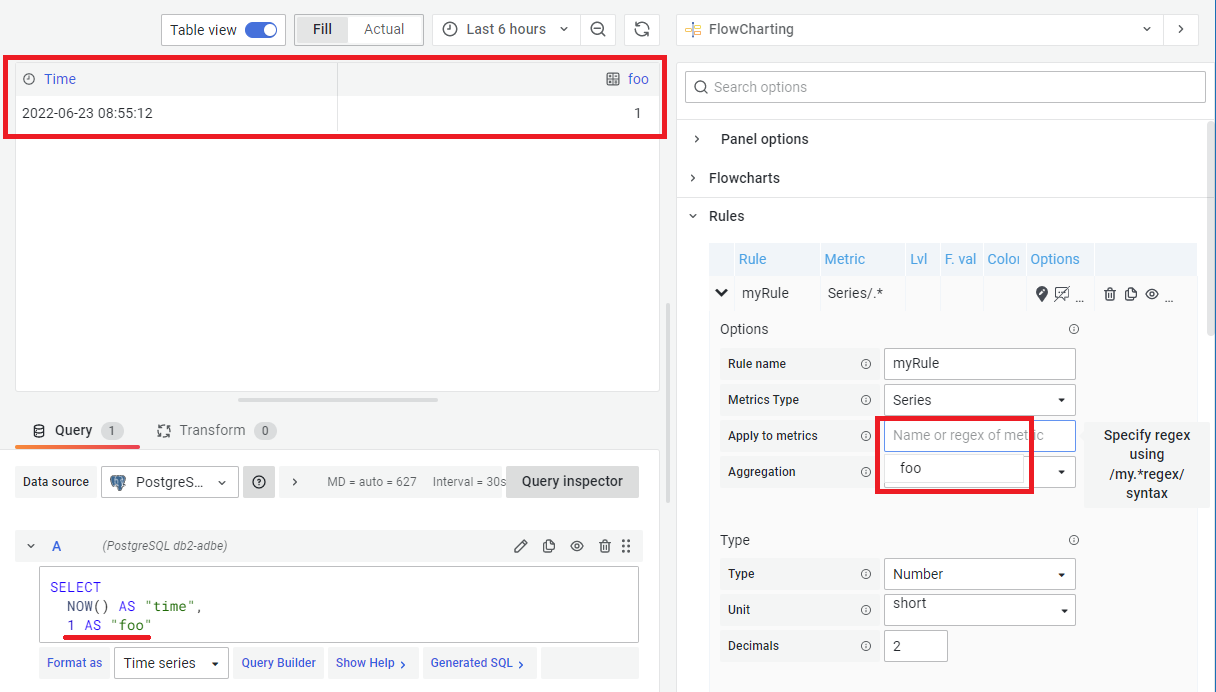The height and width of the screenshot is (692, 1216).
Task: Open the Unit short dropdown
Action: click(x=980, y=610)
